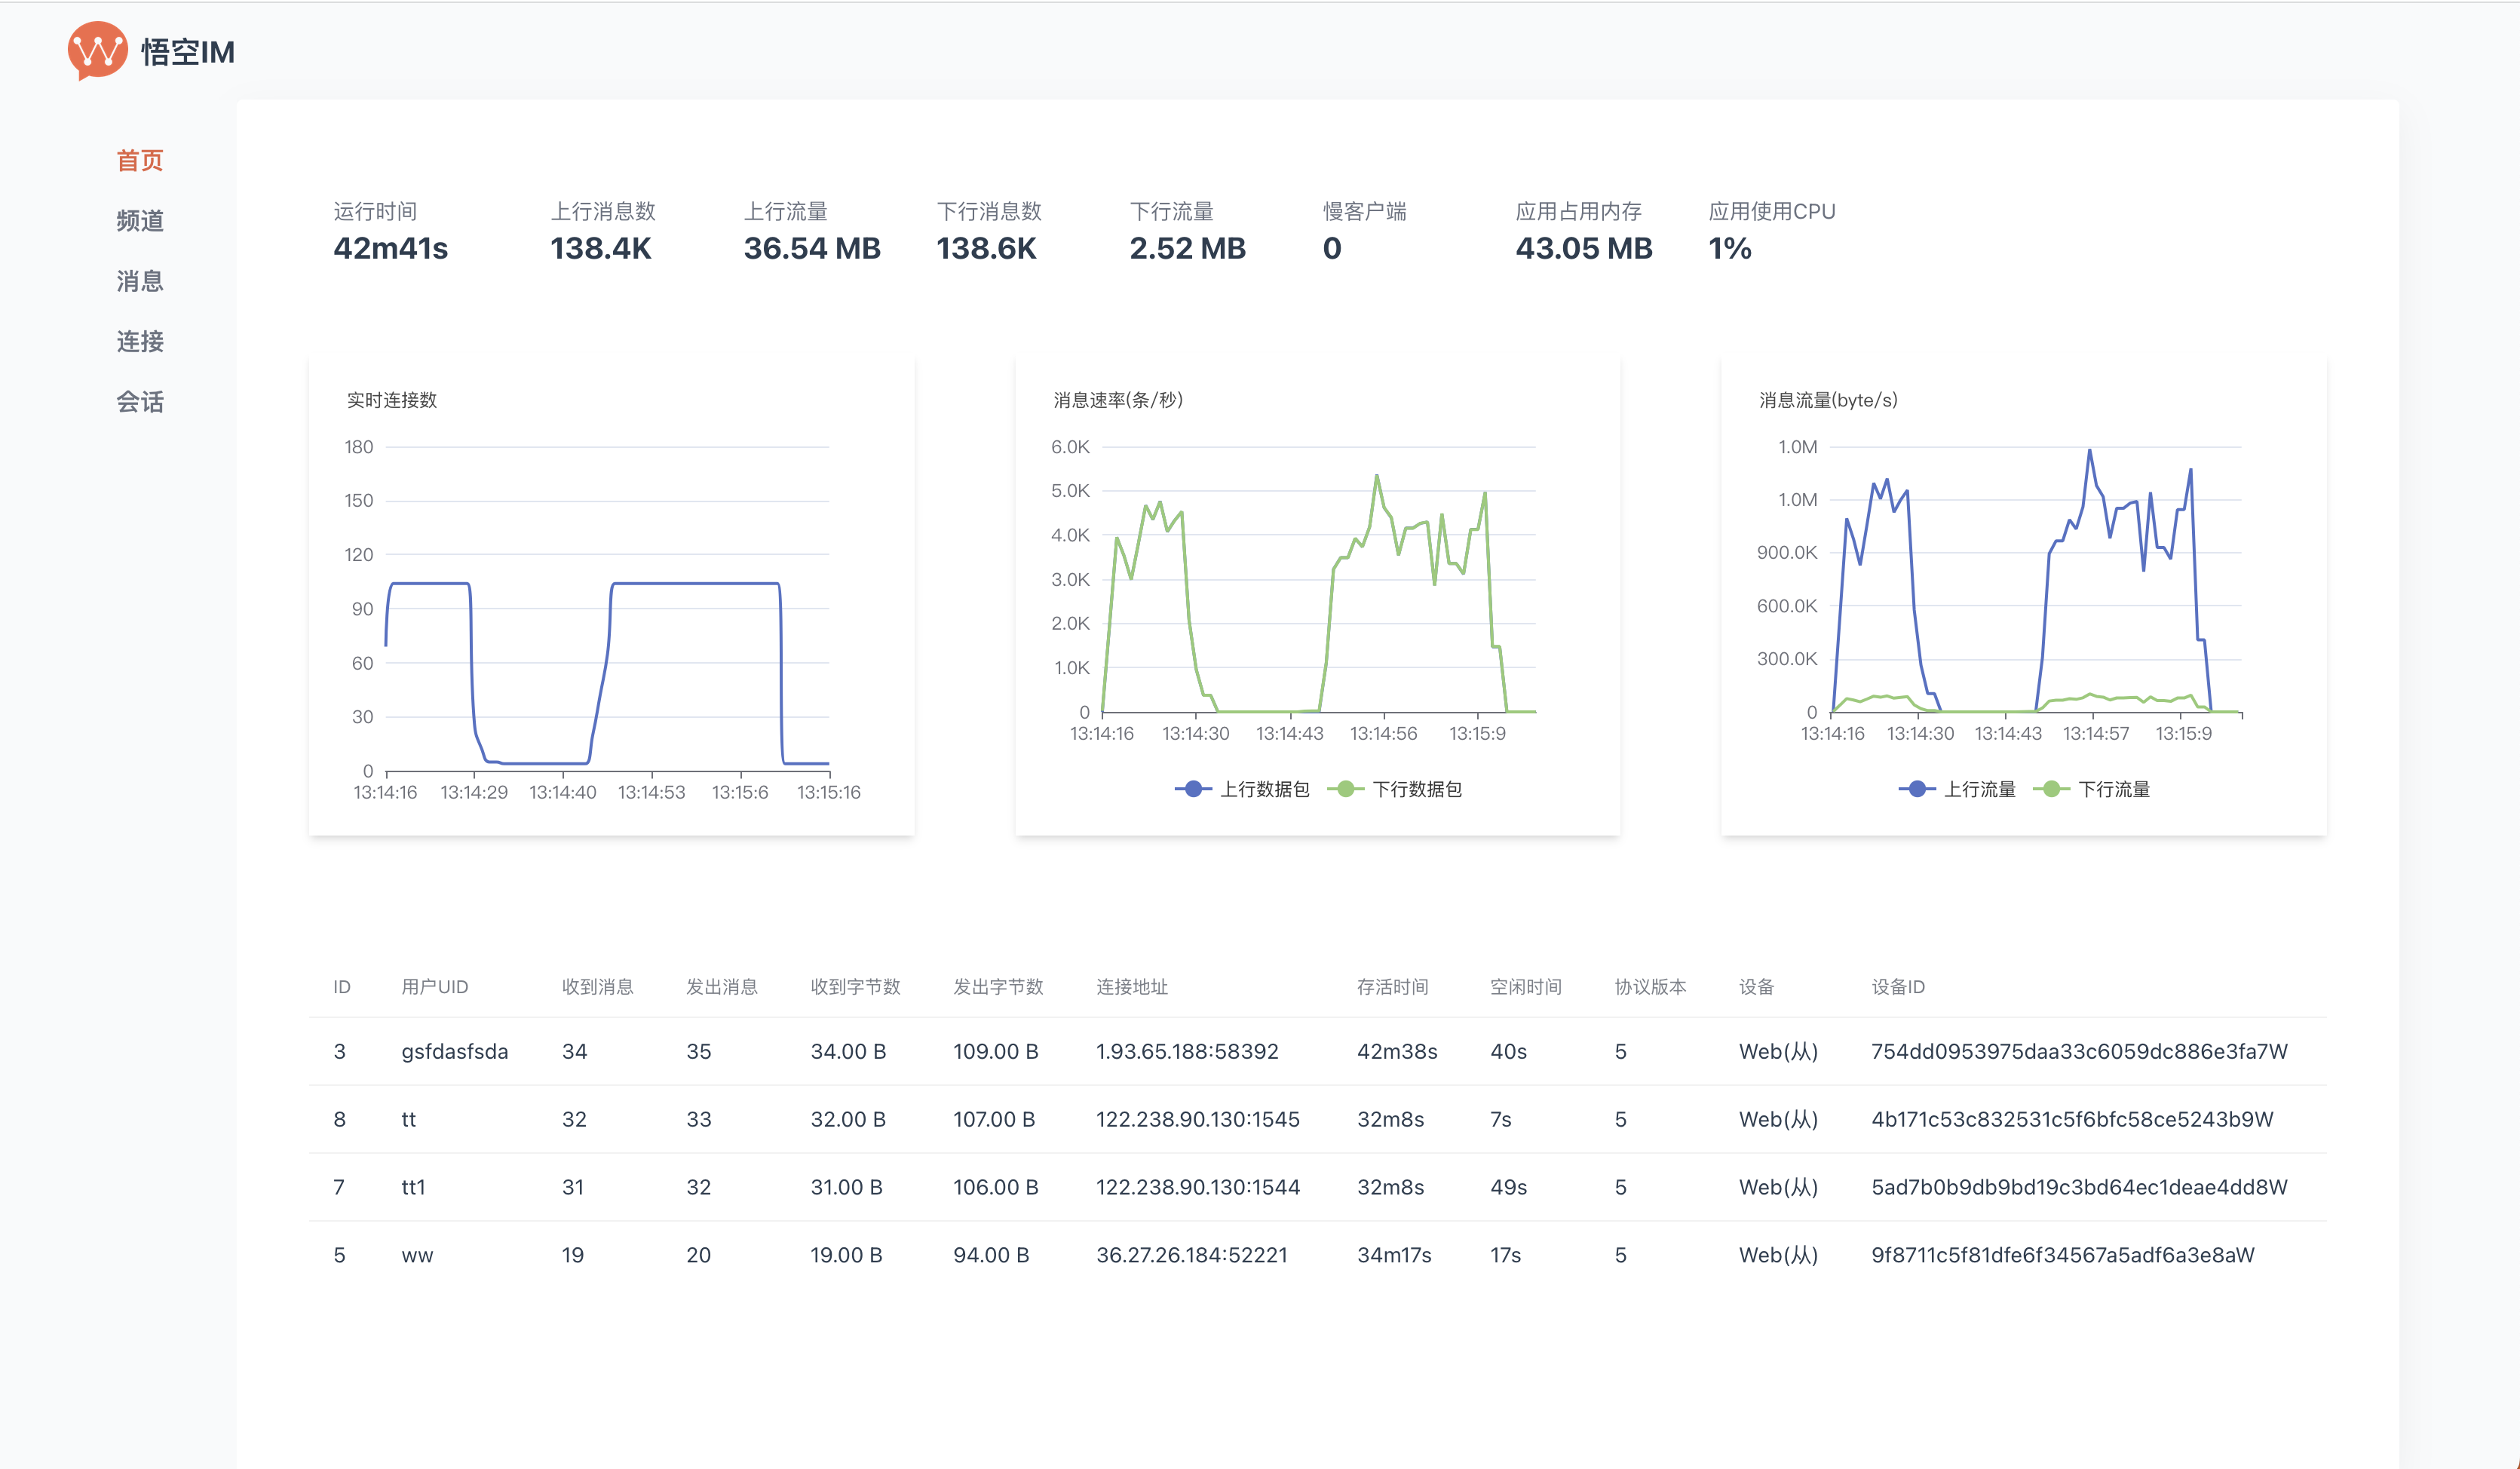This screenshot has width=2520, height=1469.
Task: Navigate to the 连接 connections page
Action: coord(139,341)
